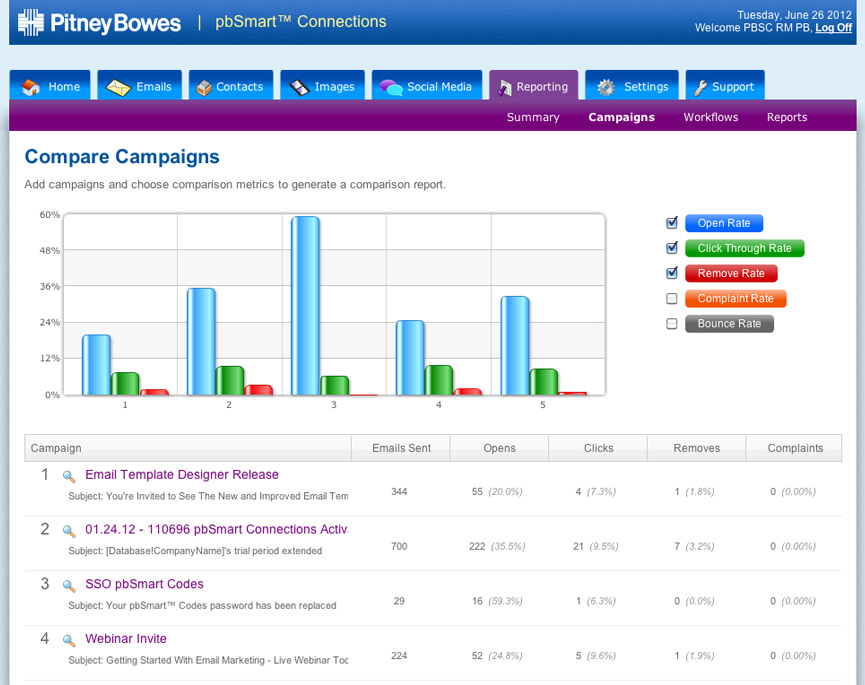
Task: Click the '222 (35.5%)' opens value
Action: click(497, 546)
